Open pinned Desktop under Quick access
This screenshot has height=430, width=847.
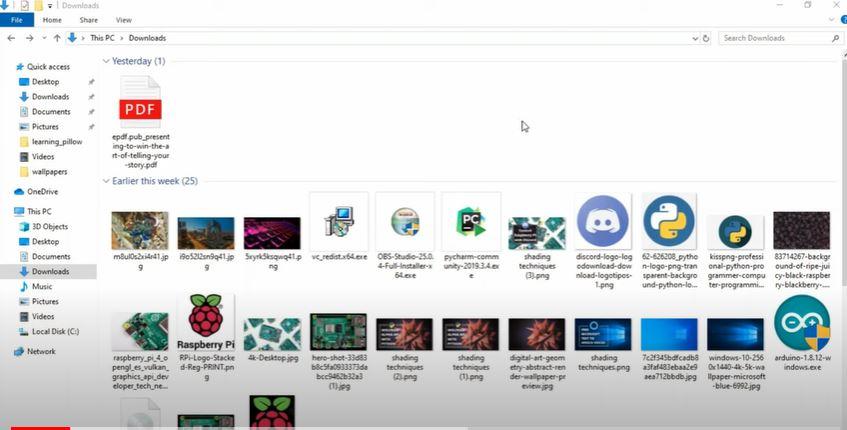(45, 82)
